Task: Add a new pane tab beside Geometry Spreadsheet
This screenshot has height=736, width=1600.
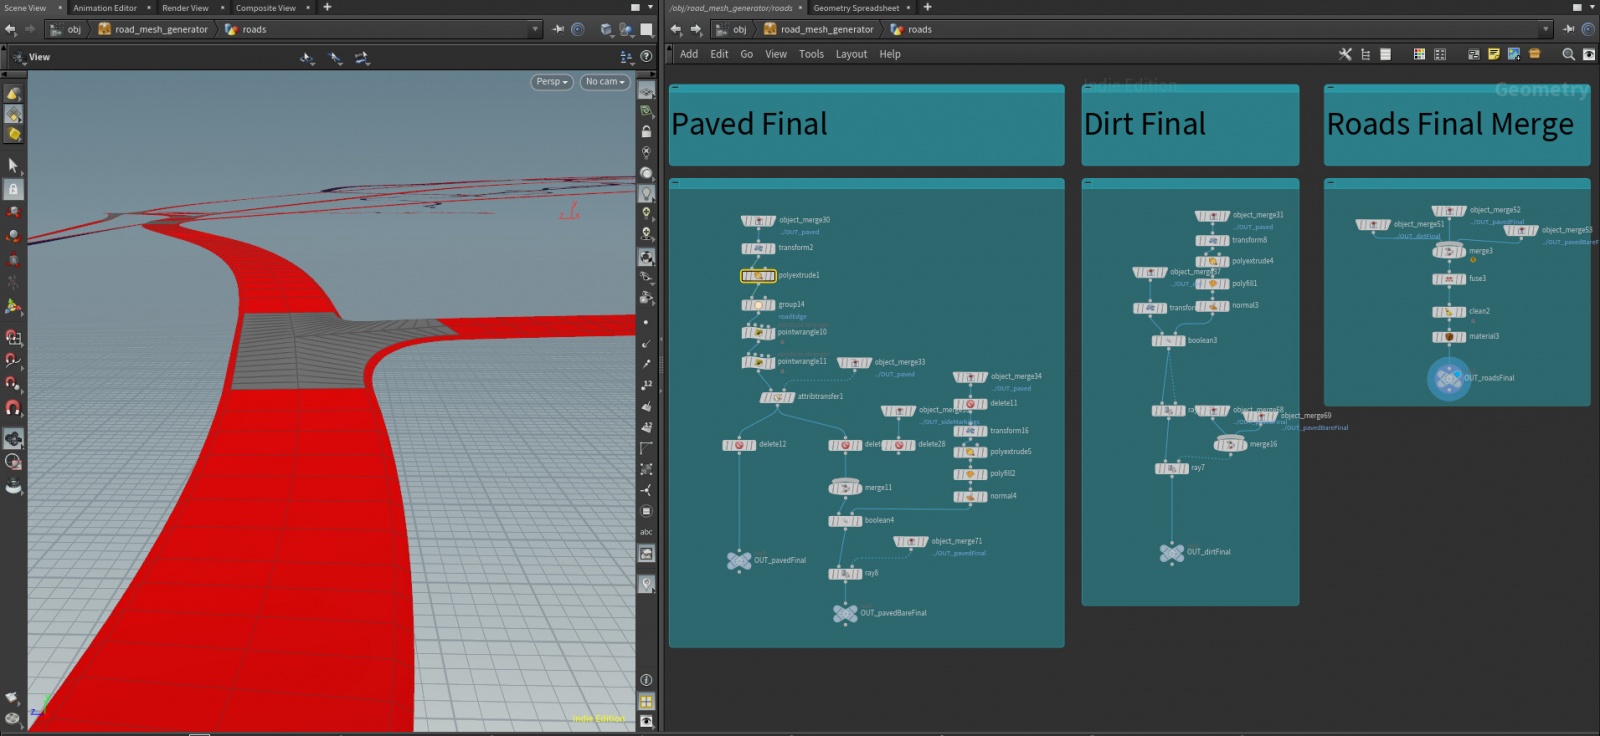Action: tap(927, 7)
